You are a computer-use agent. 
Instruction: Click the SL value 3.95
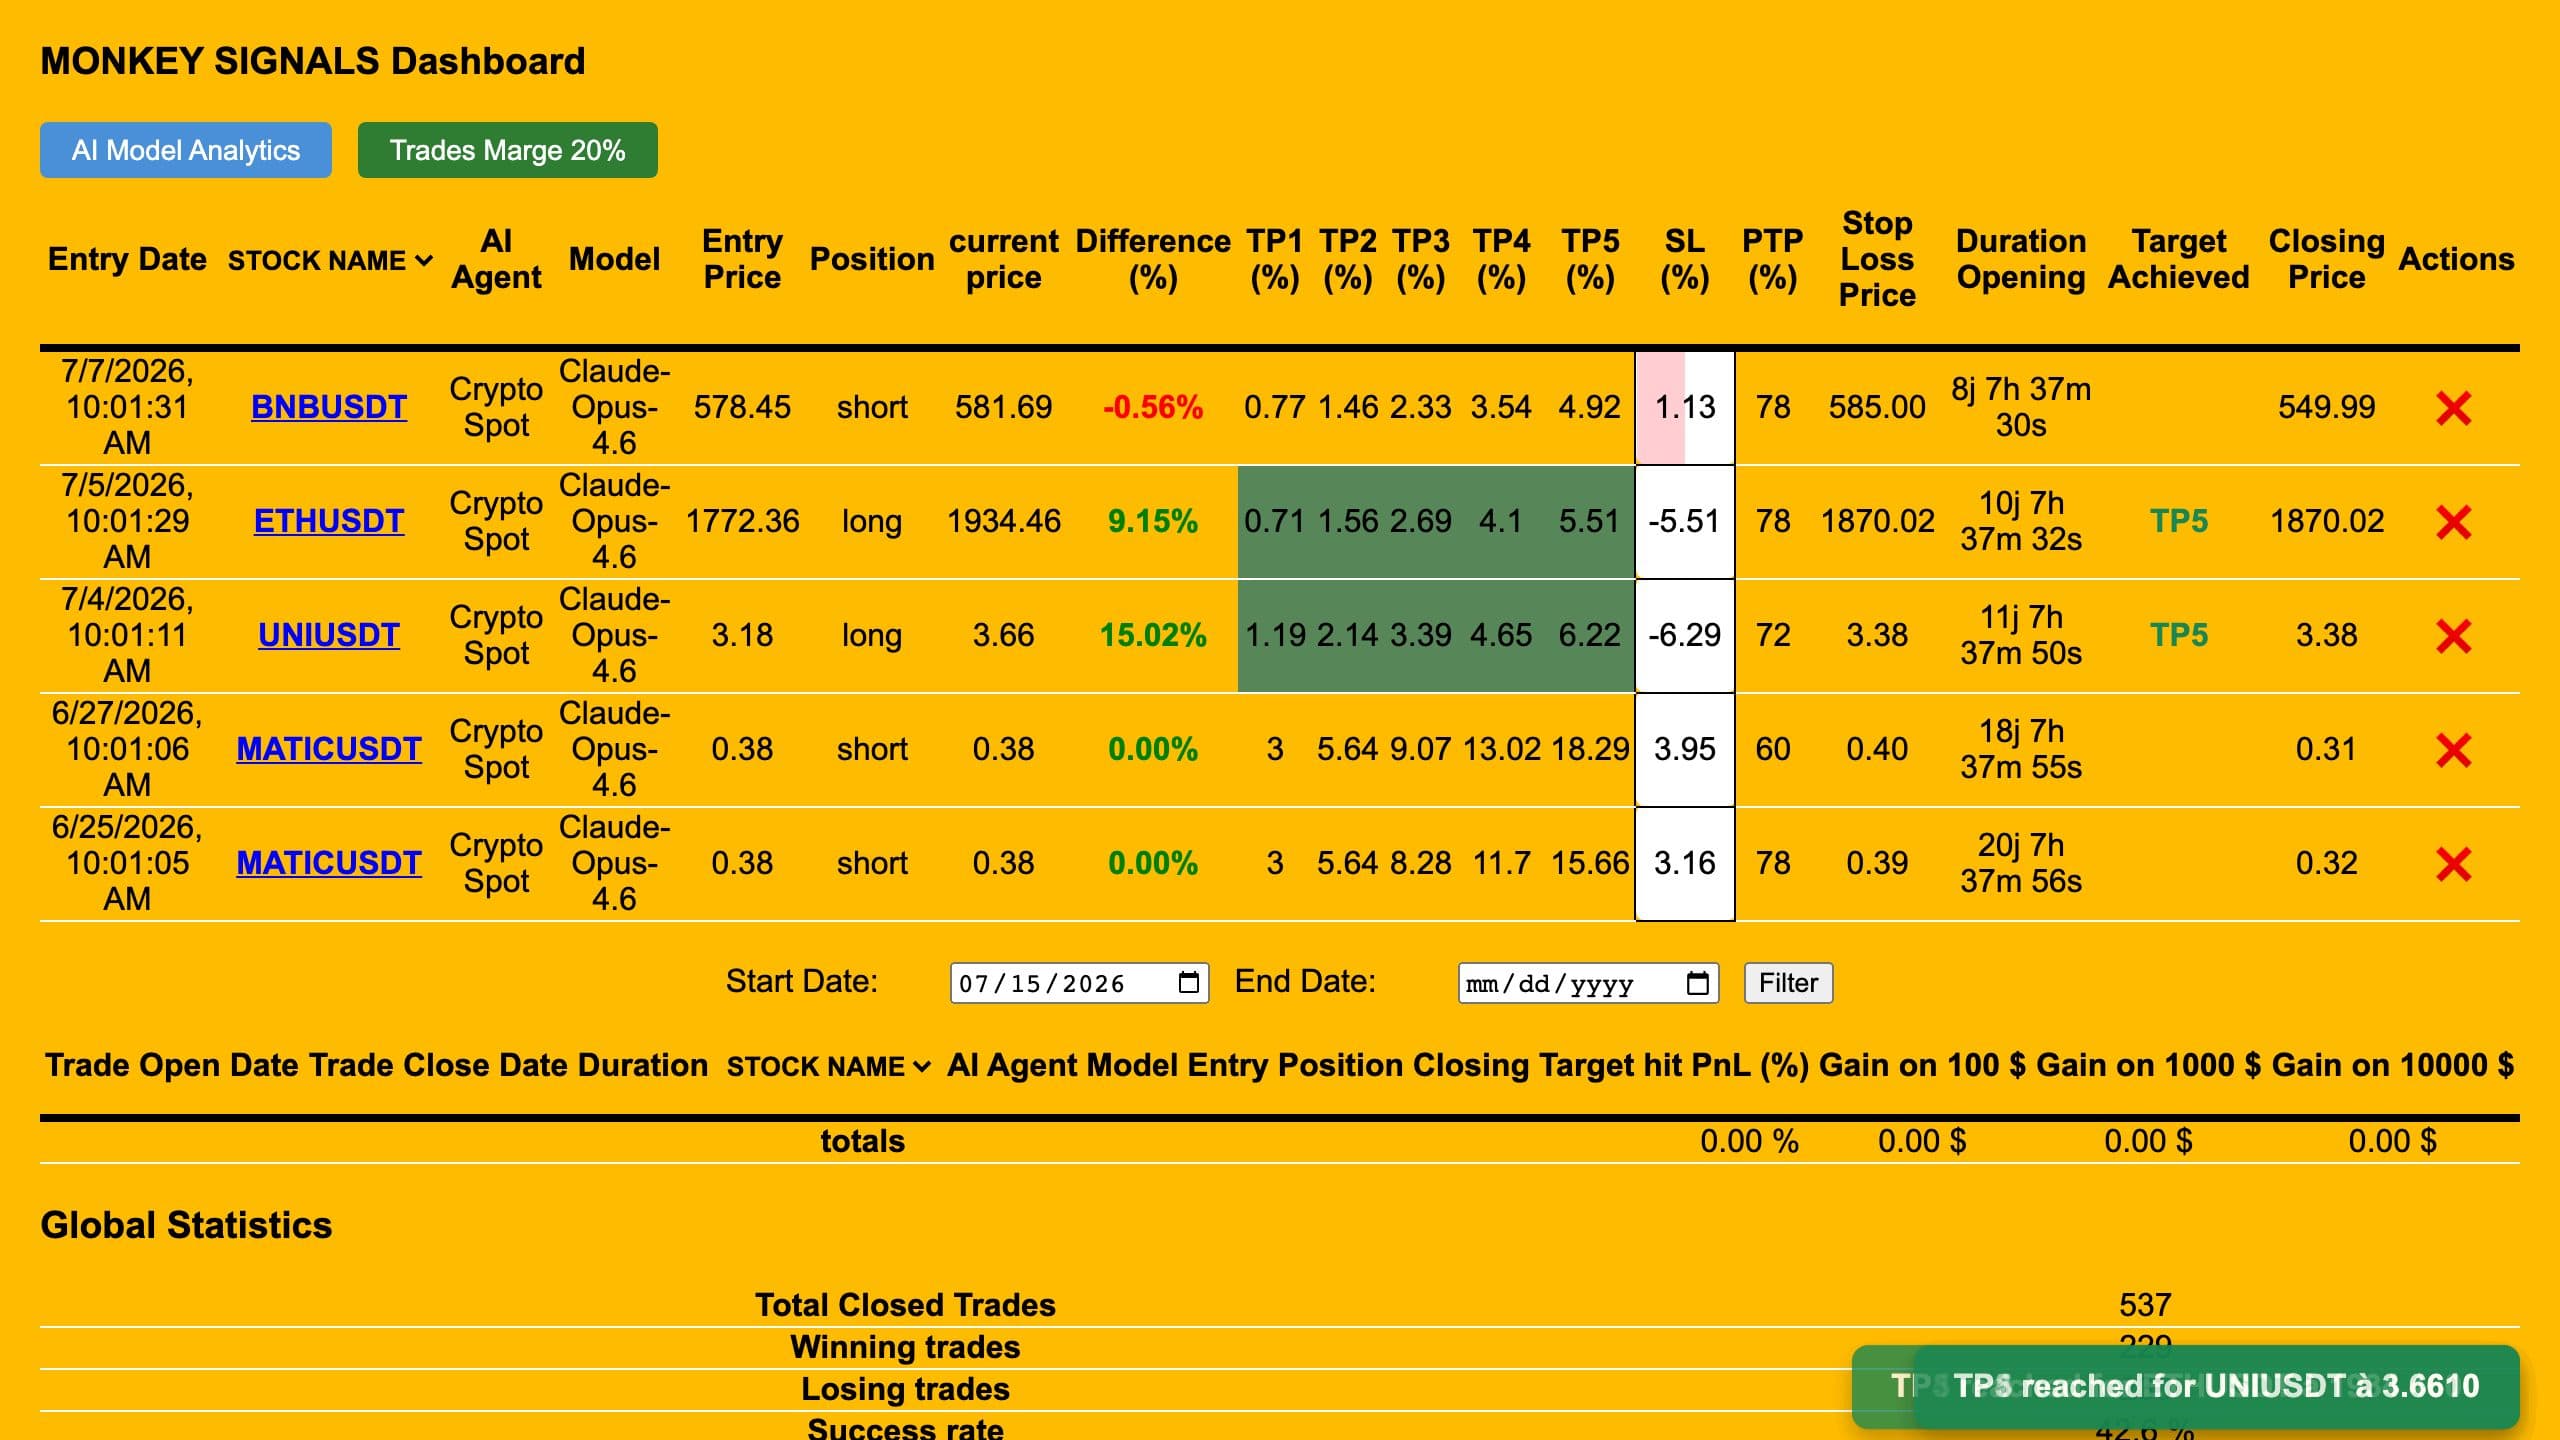click(x=1685, y=749)
